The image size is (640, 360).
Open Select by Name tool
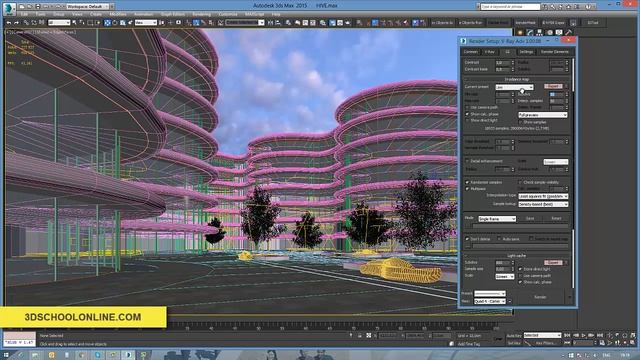82,22
